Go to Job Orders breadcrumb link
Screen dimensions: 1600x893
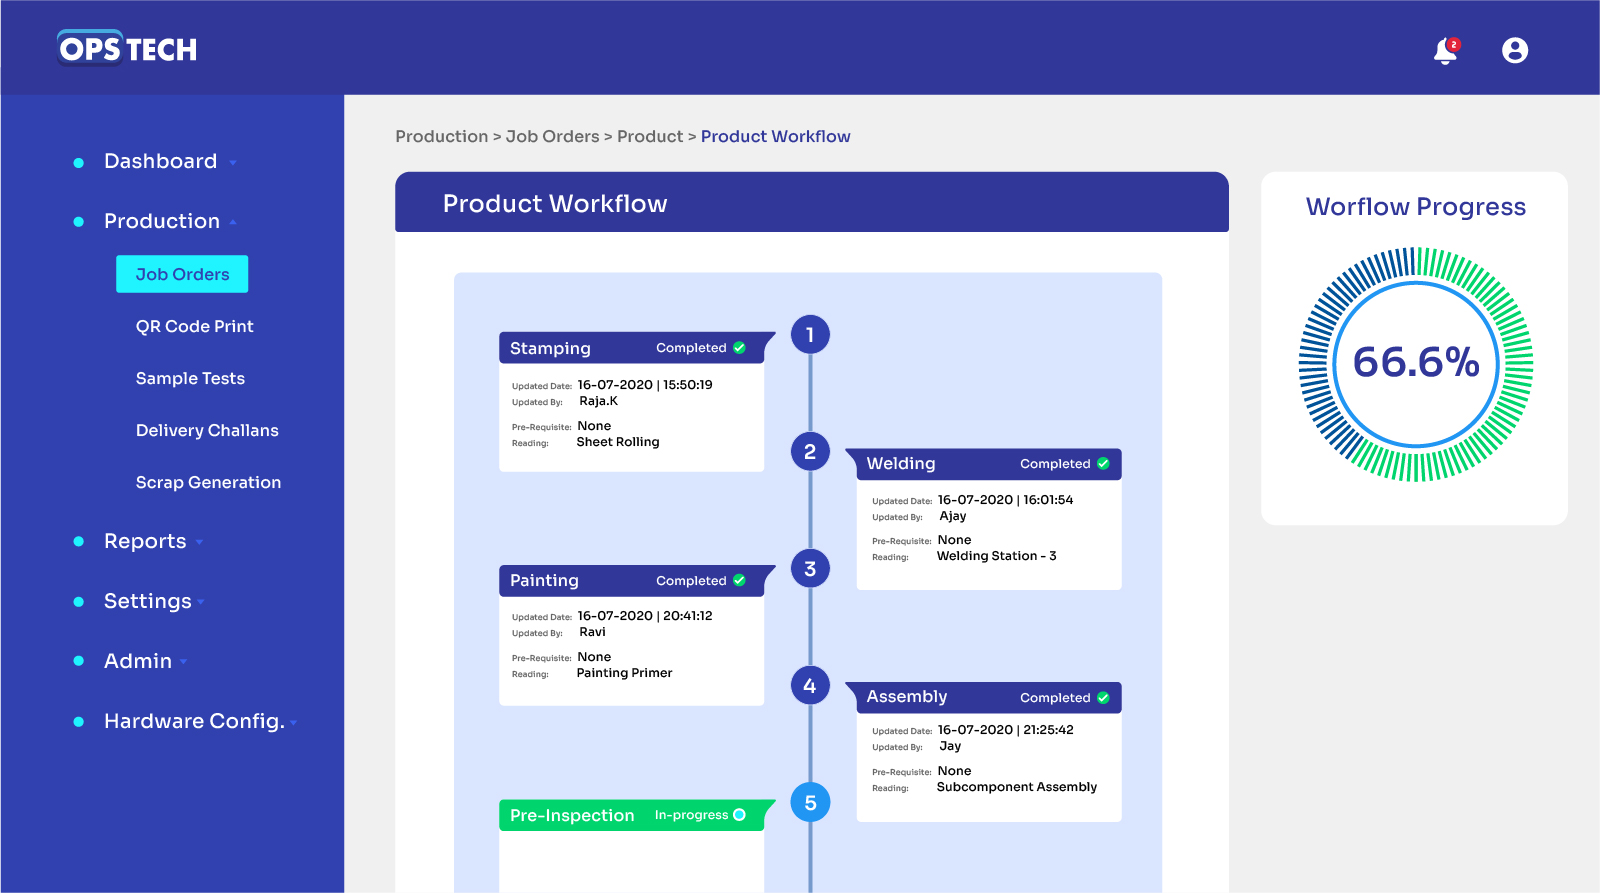552,136
